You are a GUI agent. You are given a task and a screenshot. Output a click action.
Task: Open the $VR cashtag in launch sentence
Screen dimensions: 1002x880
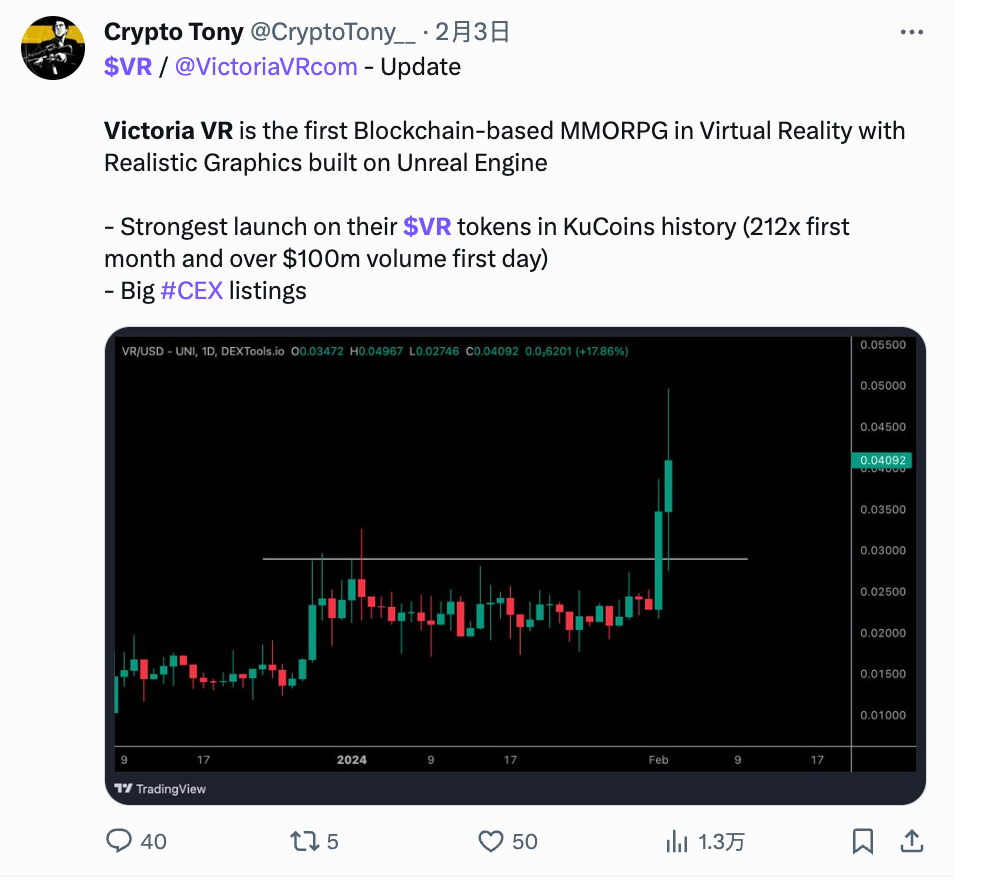pos(427,227)
